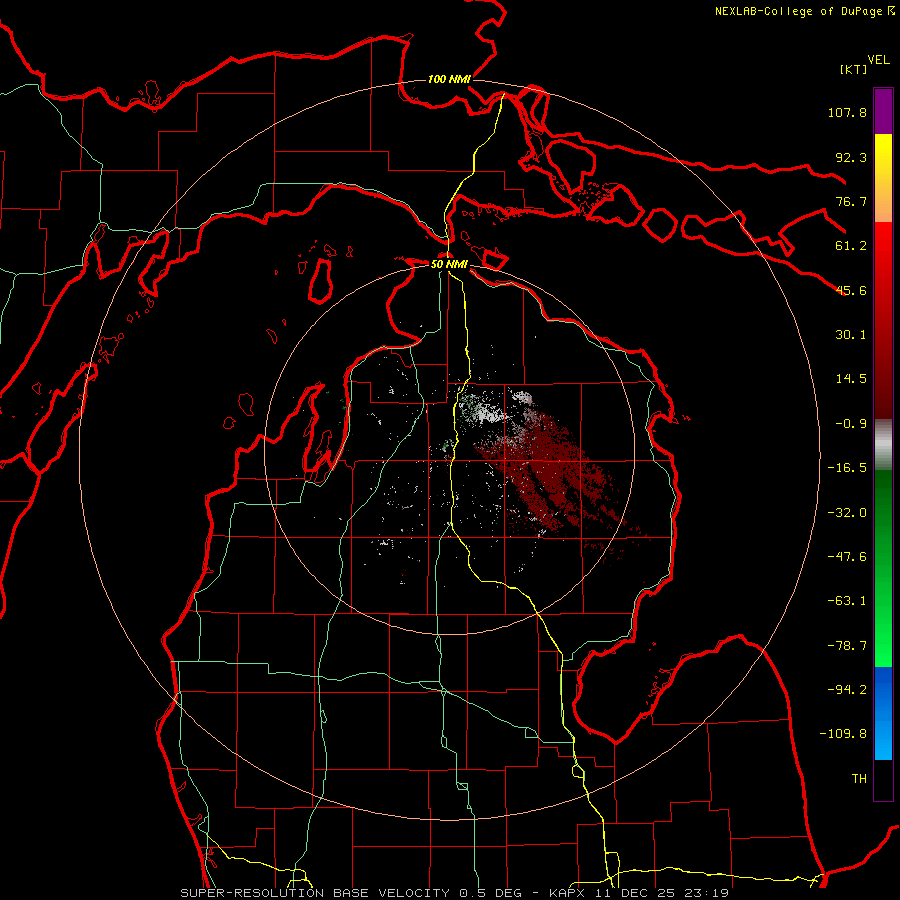Click the 30.1 velocity scale value
The width and height of the screenshot is (900, 900).
pos(851,335)
